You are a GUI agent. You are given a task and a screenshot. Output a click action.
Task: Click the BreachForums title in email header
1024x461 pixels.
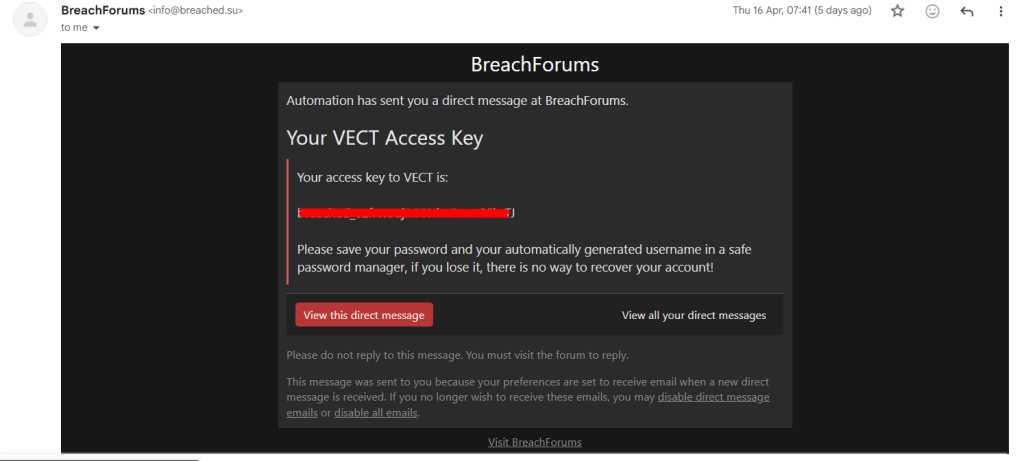pos(534,65)
